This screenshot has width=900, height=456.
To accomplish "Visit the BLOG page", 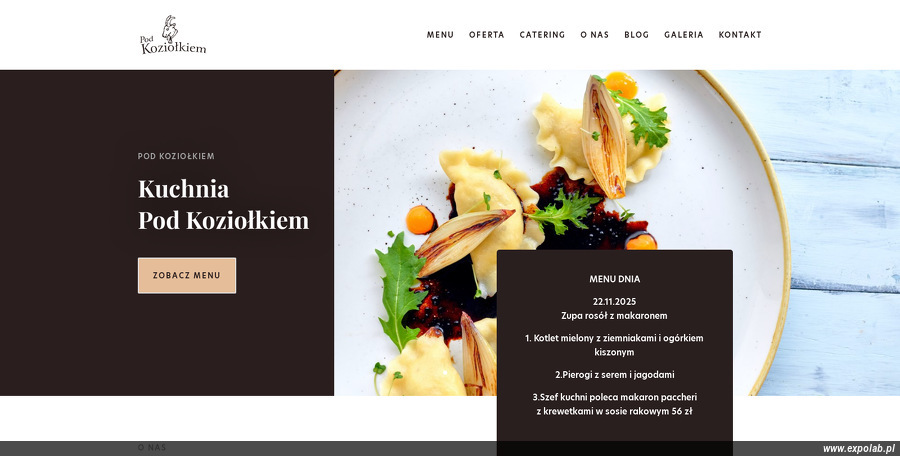I will [637, 35].
